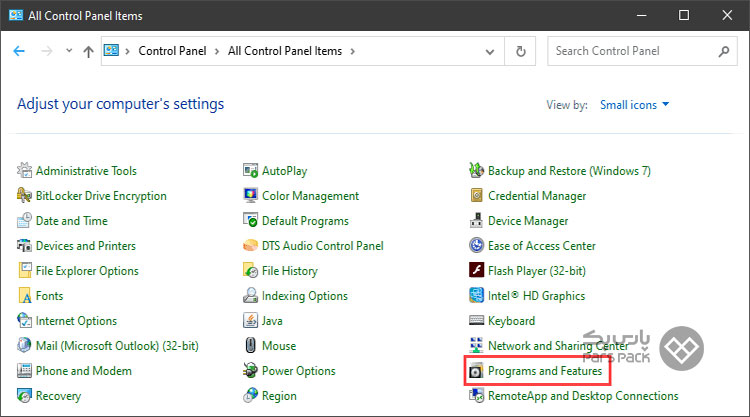
Task: Click the Recovery icon
Action: point(24,395)
